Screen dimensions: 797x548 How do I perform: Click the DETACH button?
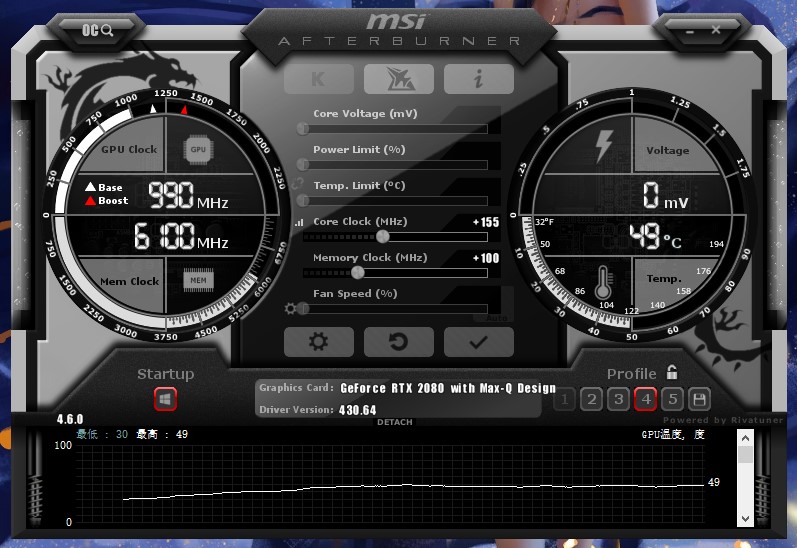coord(395,422)
